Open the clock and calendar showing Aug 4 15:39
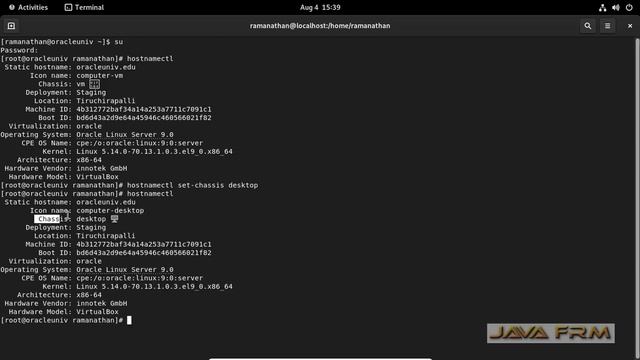This screenshot has width=640, height=360. (x=320, y=7)
